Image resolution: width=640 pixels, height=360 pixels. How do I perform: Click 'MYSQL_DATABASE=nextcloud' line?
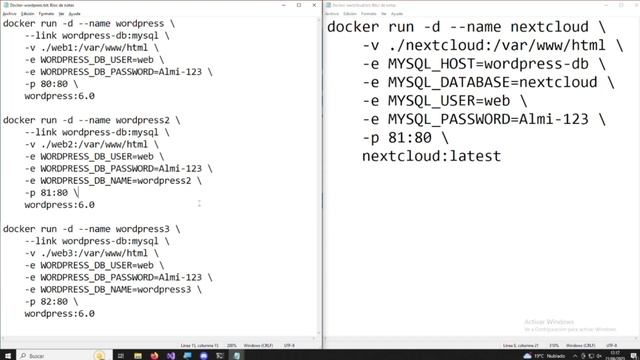488,82
